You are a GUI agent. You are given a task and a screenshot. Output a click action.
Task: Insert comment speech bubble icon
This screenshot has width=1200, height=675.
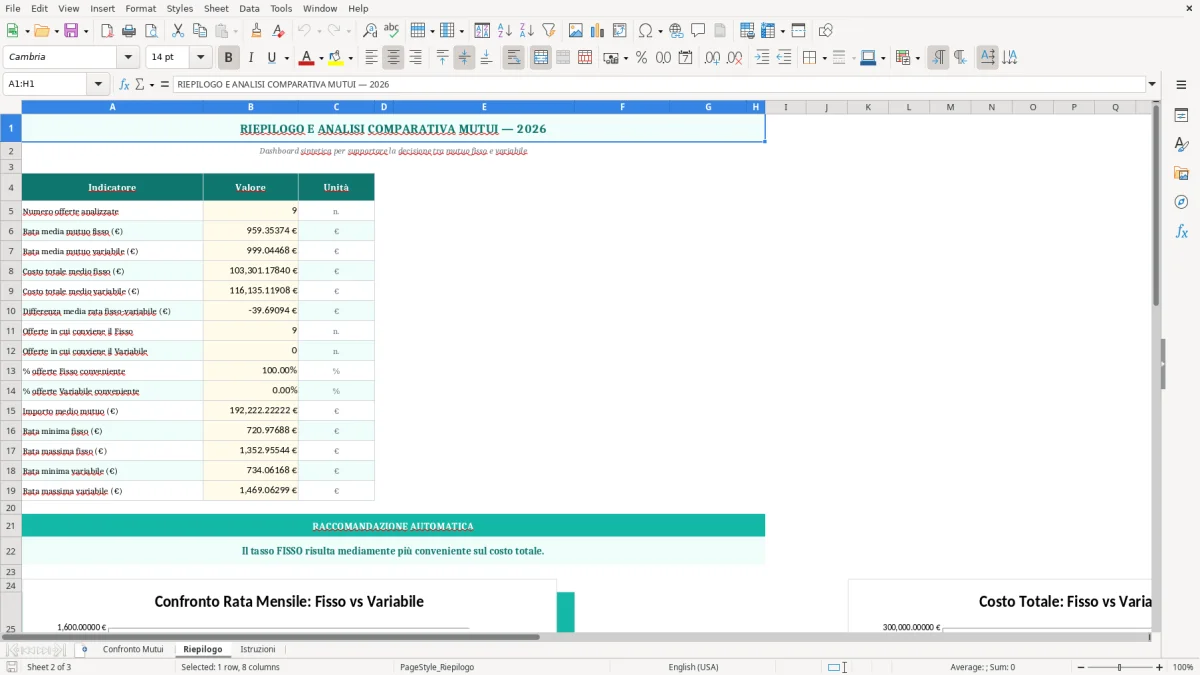click(698, 31)
